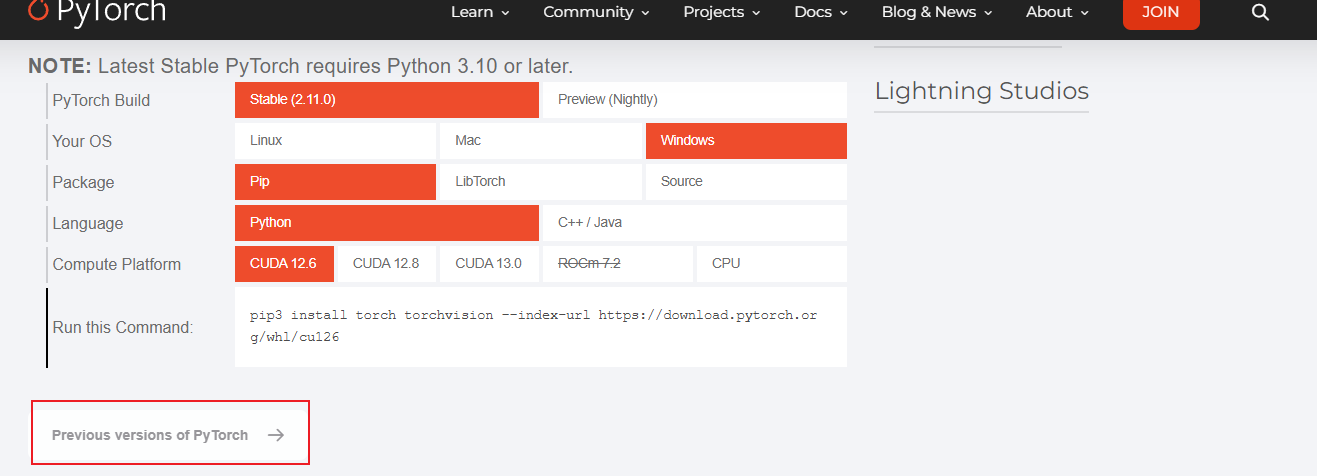Select Mac operating system option
Viewport: 1317px width, 476px height.
point(540,141)
